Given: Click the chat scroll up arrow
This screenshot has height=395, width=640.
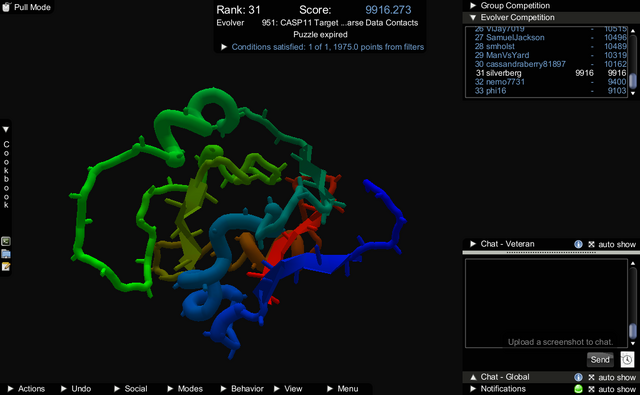Looking at the screenshot, I should pyautogui.click(x=633, y=263).
